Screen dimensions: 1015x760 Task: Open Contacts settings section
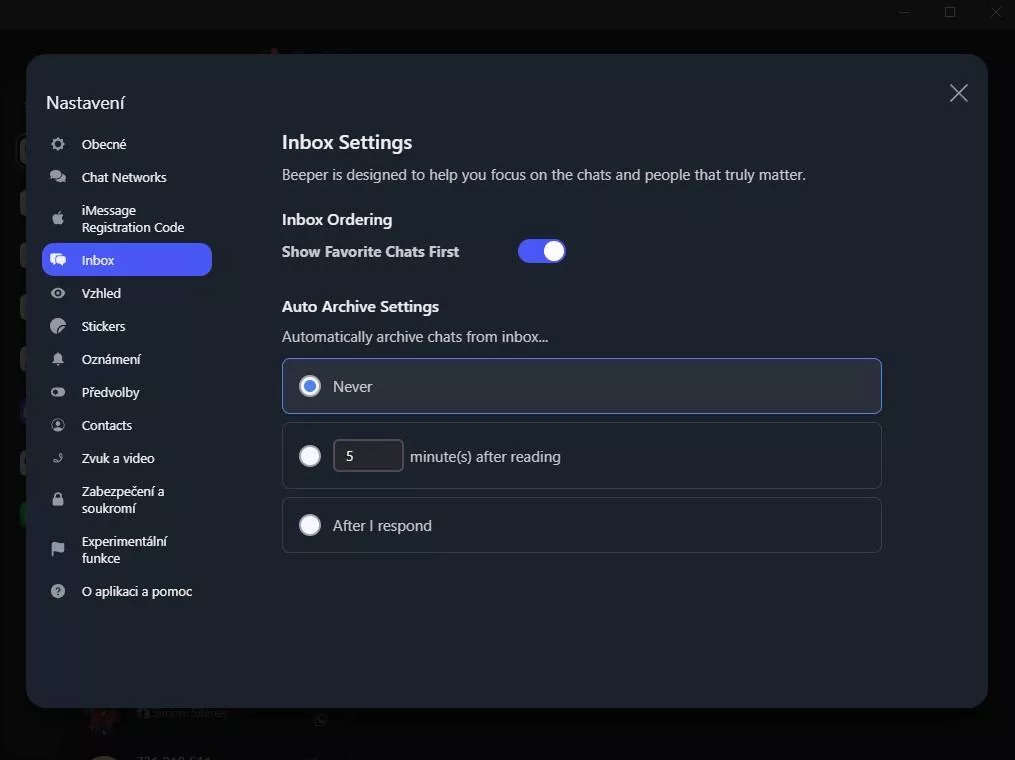(x=127, y=425)
